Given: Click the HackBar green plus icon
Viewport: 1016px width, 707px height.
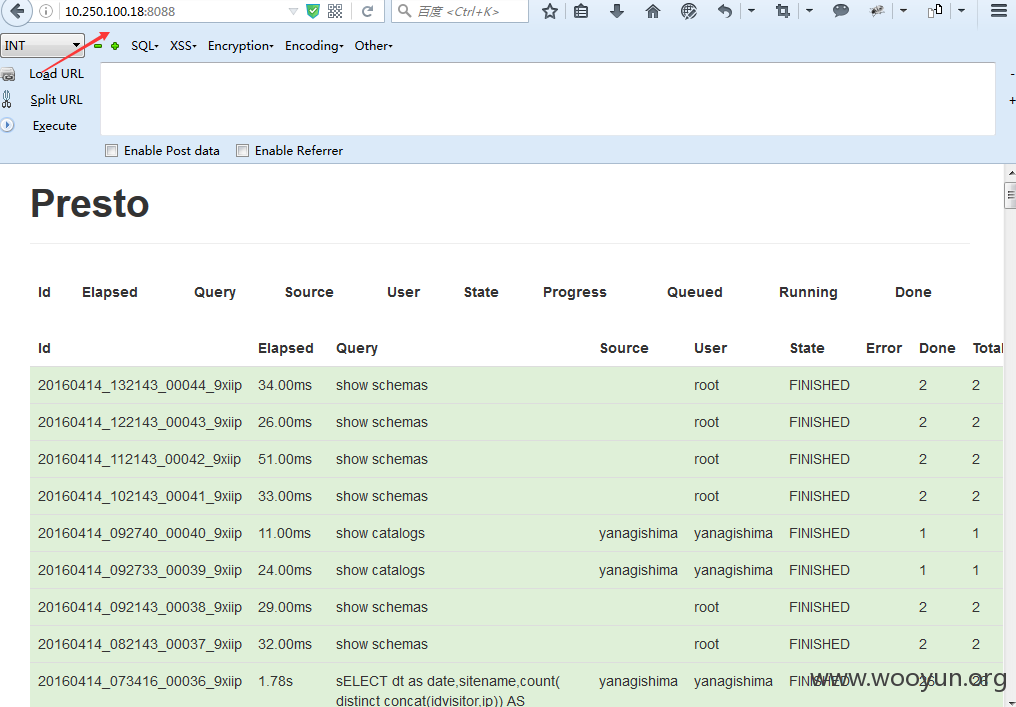Looking at the screenshot, I should [115, 46].
